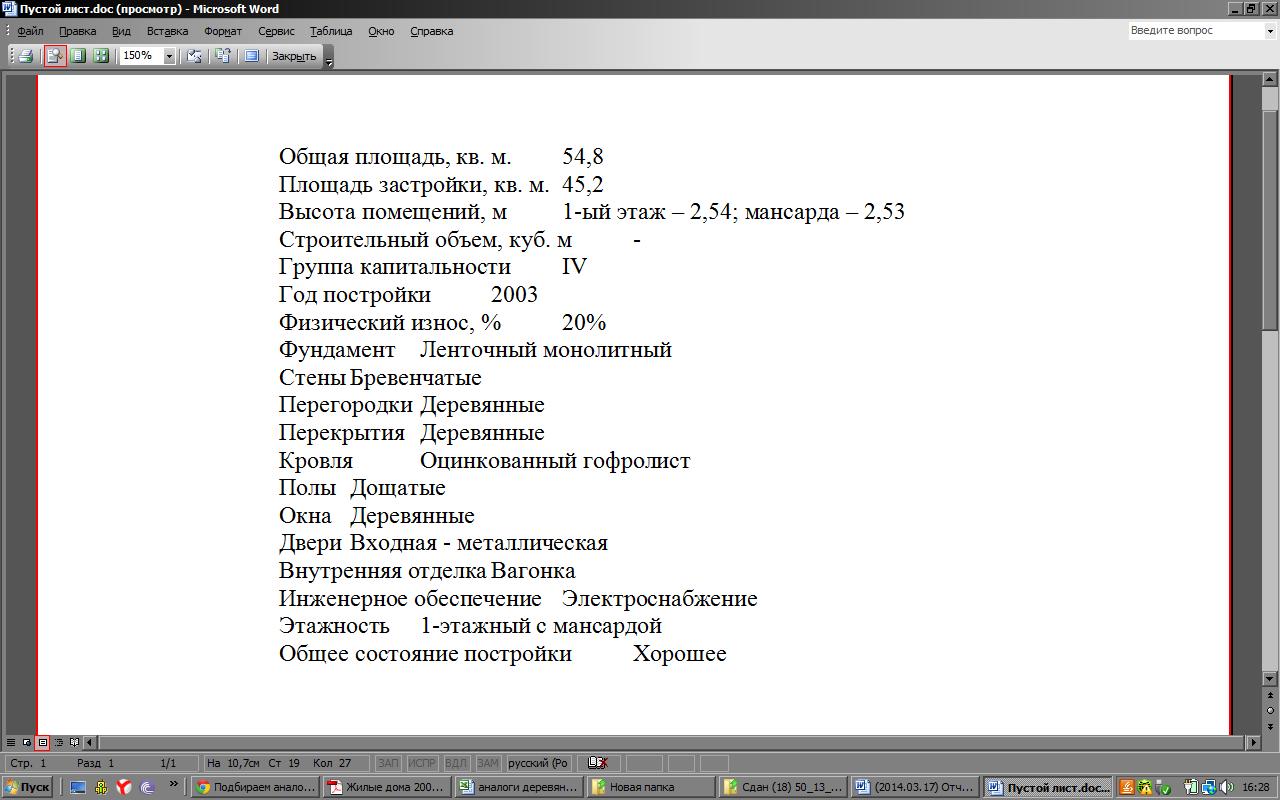Expand the help question box dropdown arrow
1280x800 pixels.
click(x=1270, y=31)
